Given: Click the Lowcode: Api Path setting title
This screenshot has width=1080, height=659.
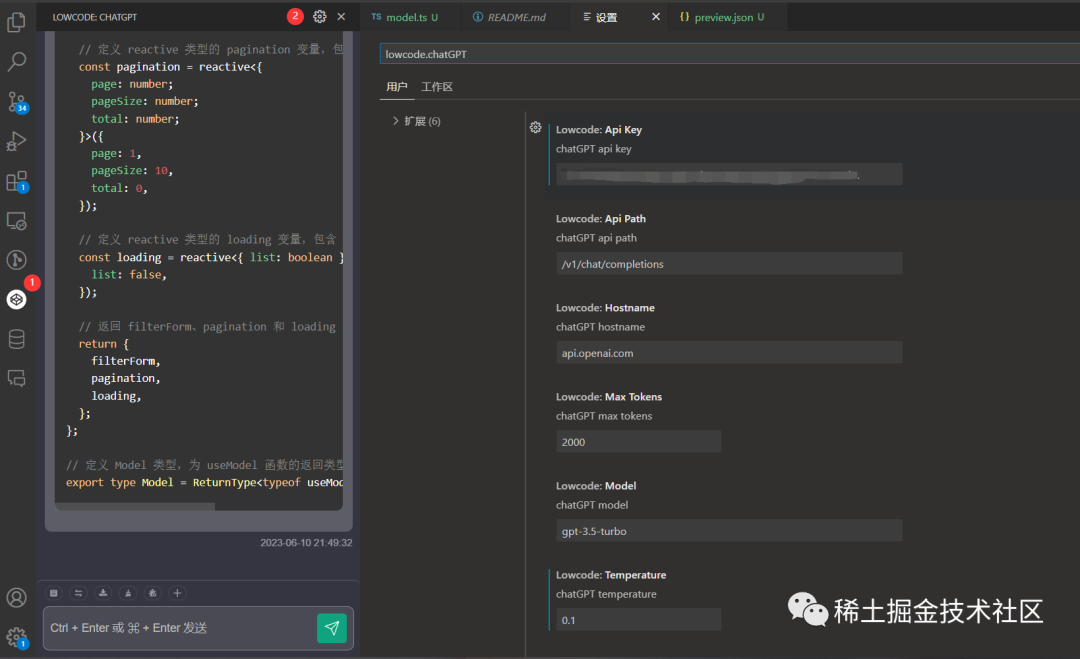Looking at the screenshot, I should (x=601, y=218).
